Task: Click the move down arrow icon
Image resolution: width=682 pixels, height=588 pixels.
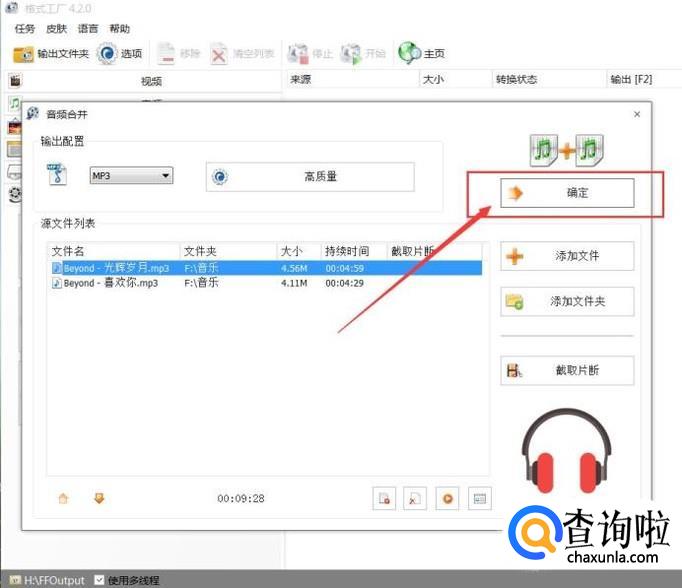Action: tap(99, 498)
